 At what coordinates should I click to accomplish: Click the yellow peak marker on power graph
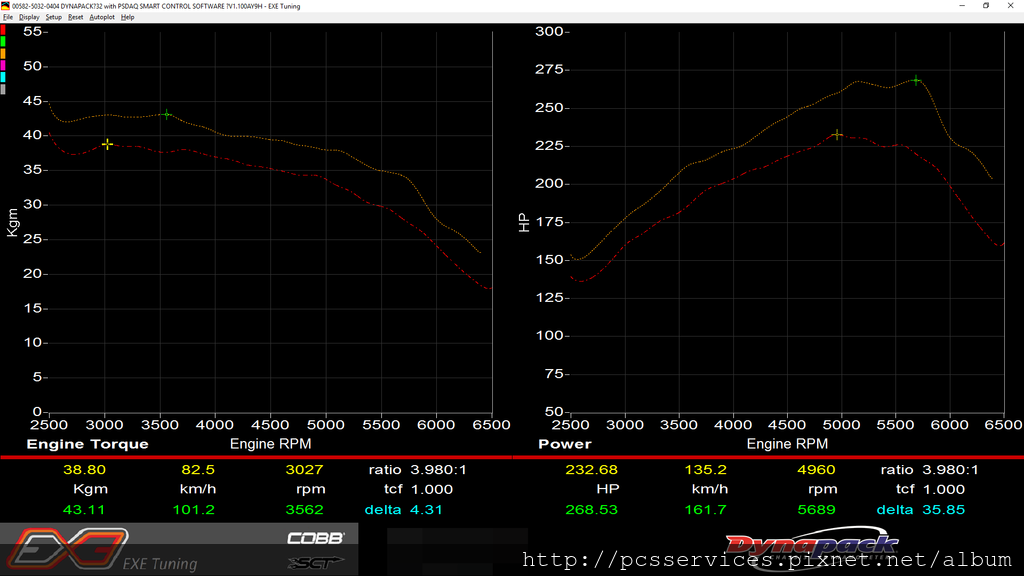click(837, 135)
